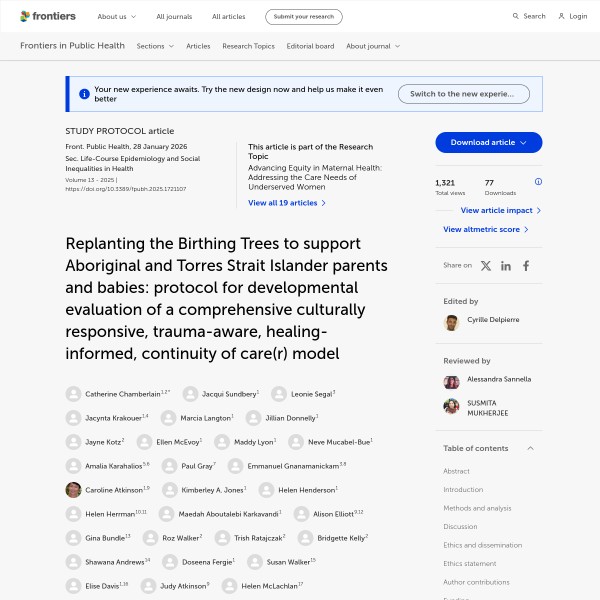Switch to the new experience
600x600 pixels.
tap(463, 94)
